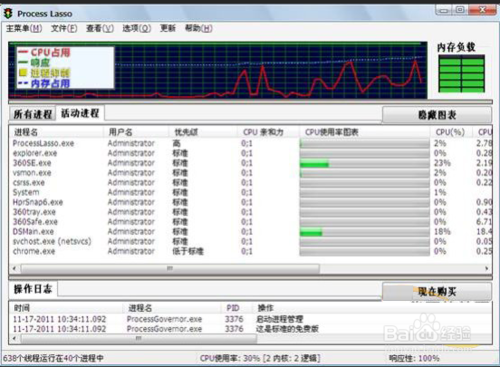Click the process list right scroll arrow
The image size is (500, 367).
tap(487, 268)
